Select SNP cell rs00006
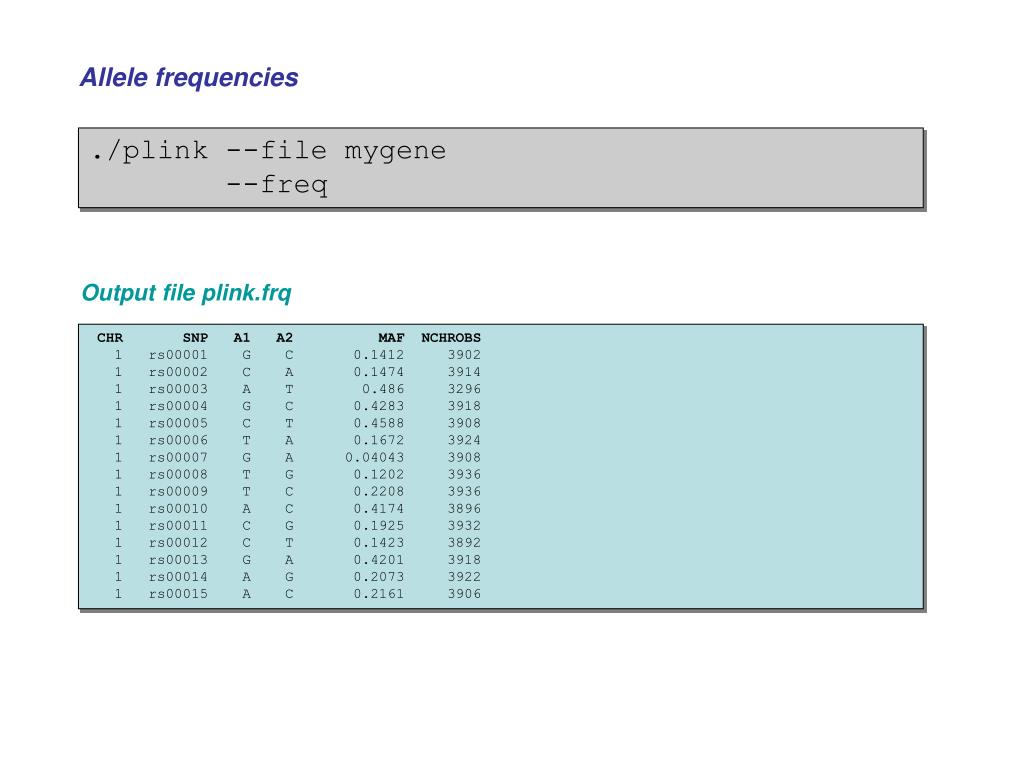This screenshot has height=768, width=1024. [x=178, y=440]
